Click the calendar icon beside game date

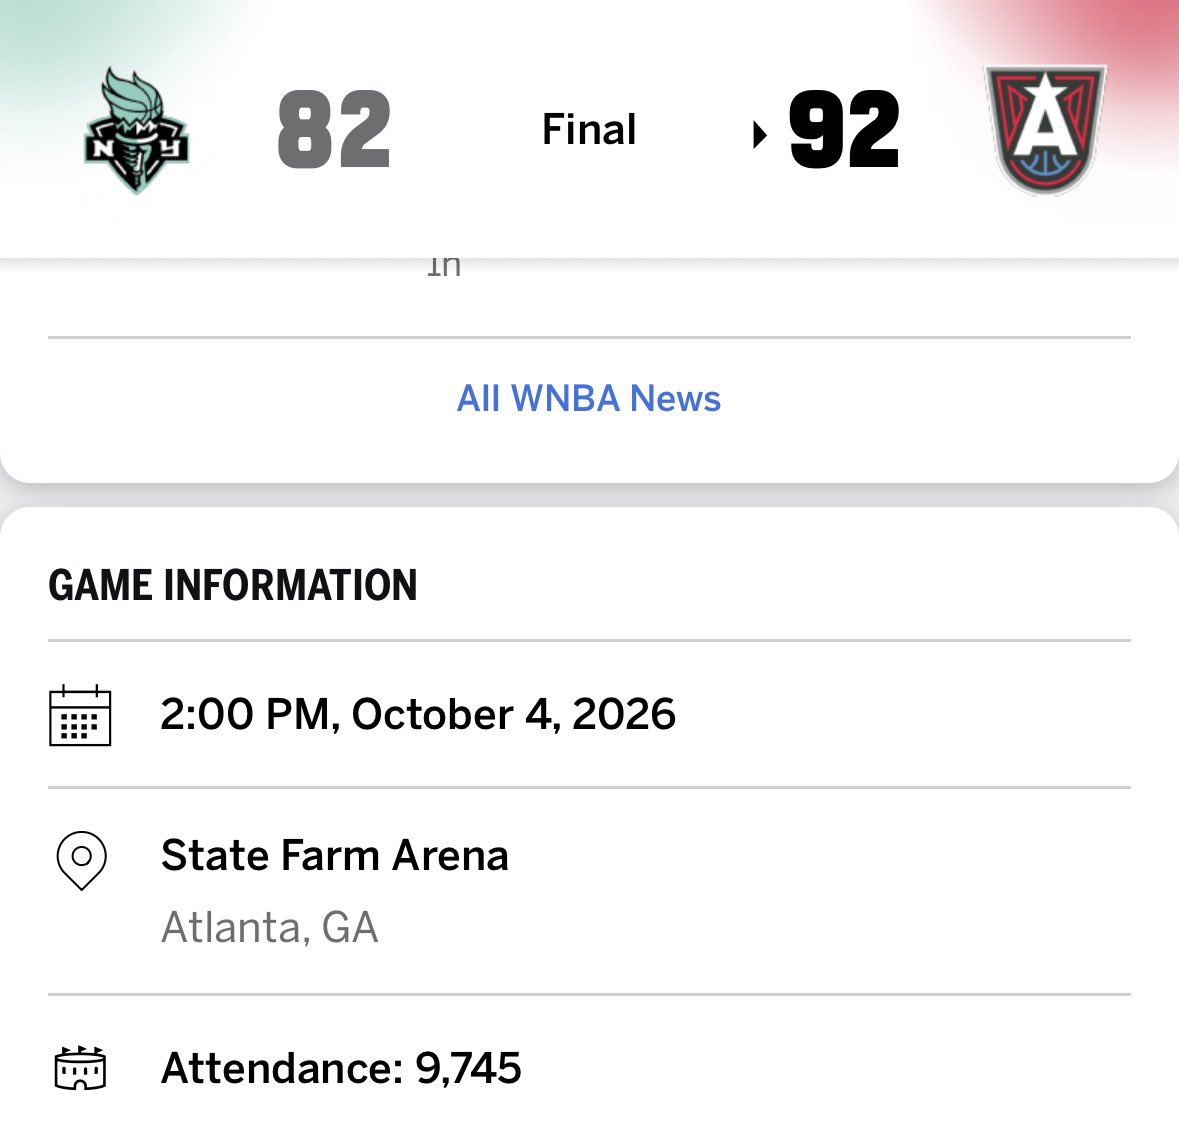80,715
